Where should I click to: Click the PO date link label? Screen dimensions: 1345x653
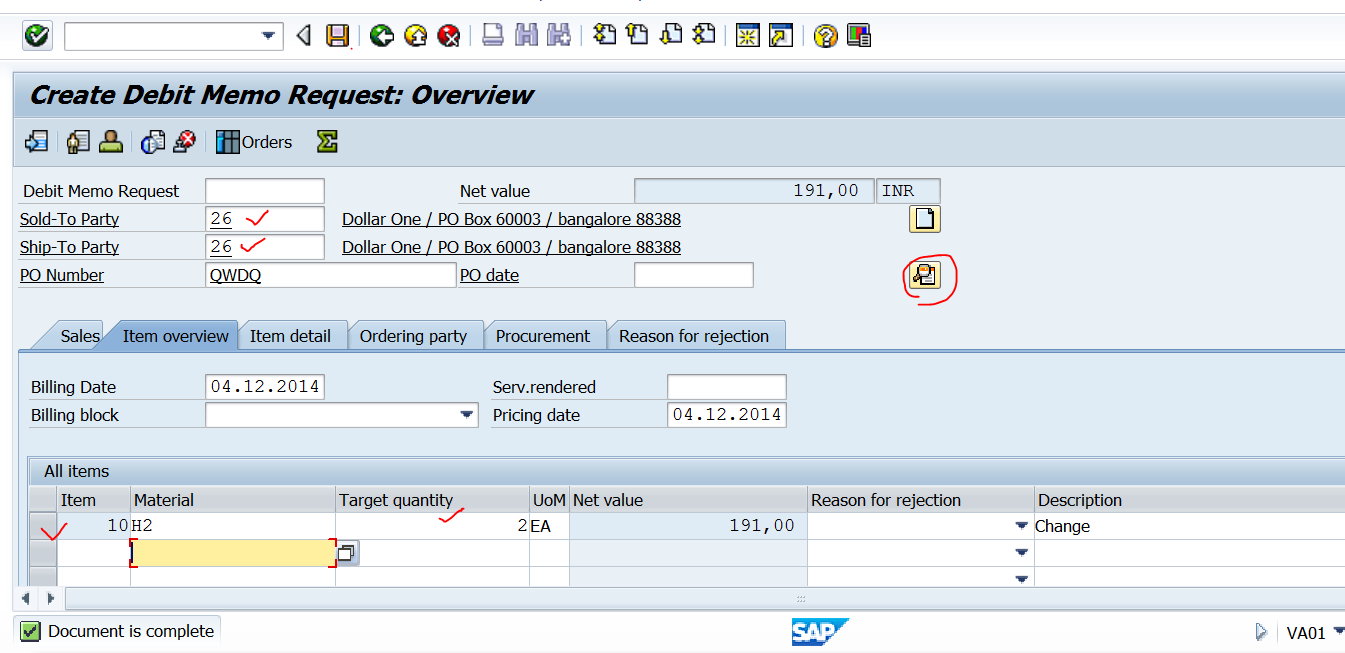[x=489, y=275]
